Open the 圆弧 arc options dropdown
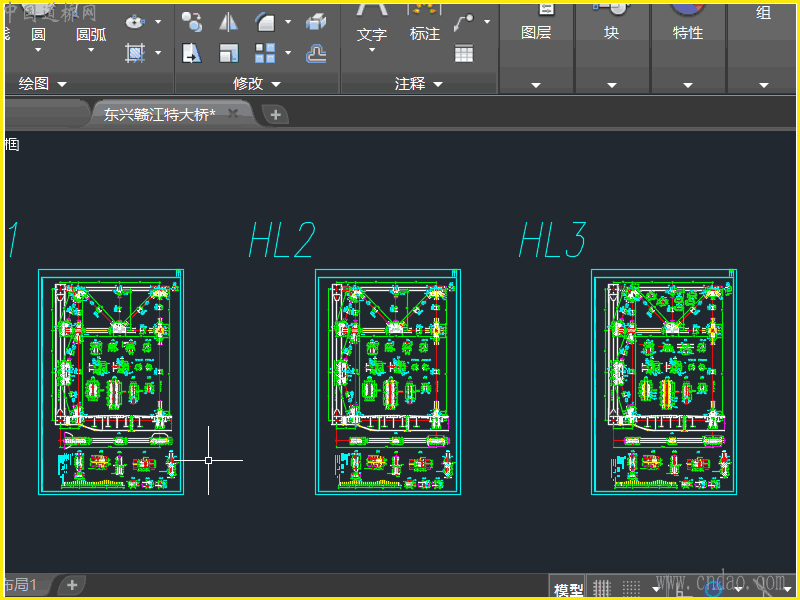This screenshot has height=600, width=800. [91, 50]
